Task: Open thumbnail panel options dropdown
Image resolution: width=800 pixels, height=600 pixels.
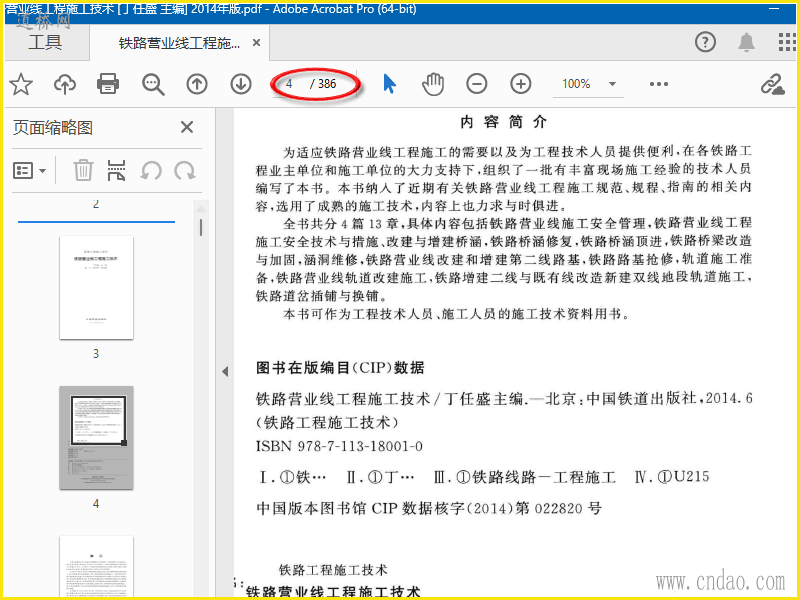Action: coord(29,170)
